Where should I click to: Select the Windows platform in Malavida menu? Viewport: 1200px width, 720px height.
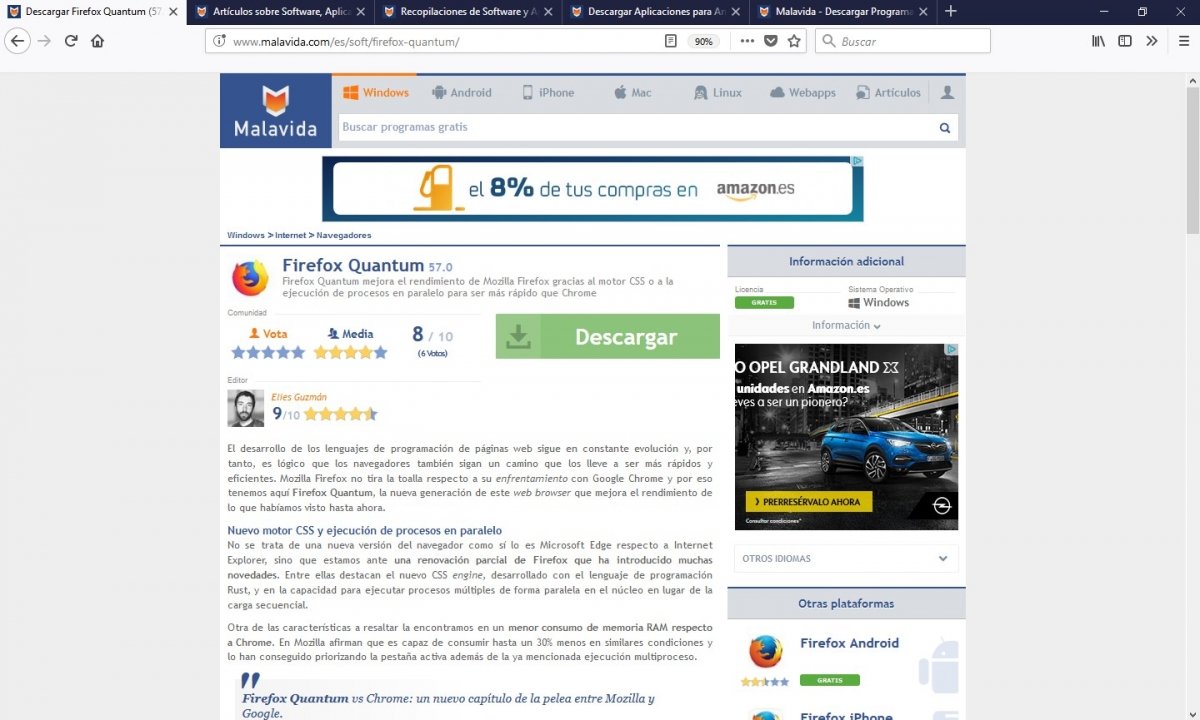tap(376, 93)
